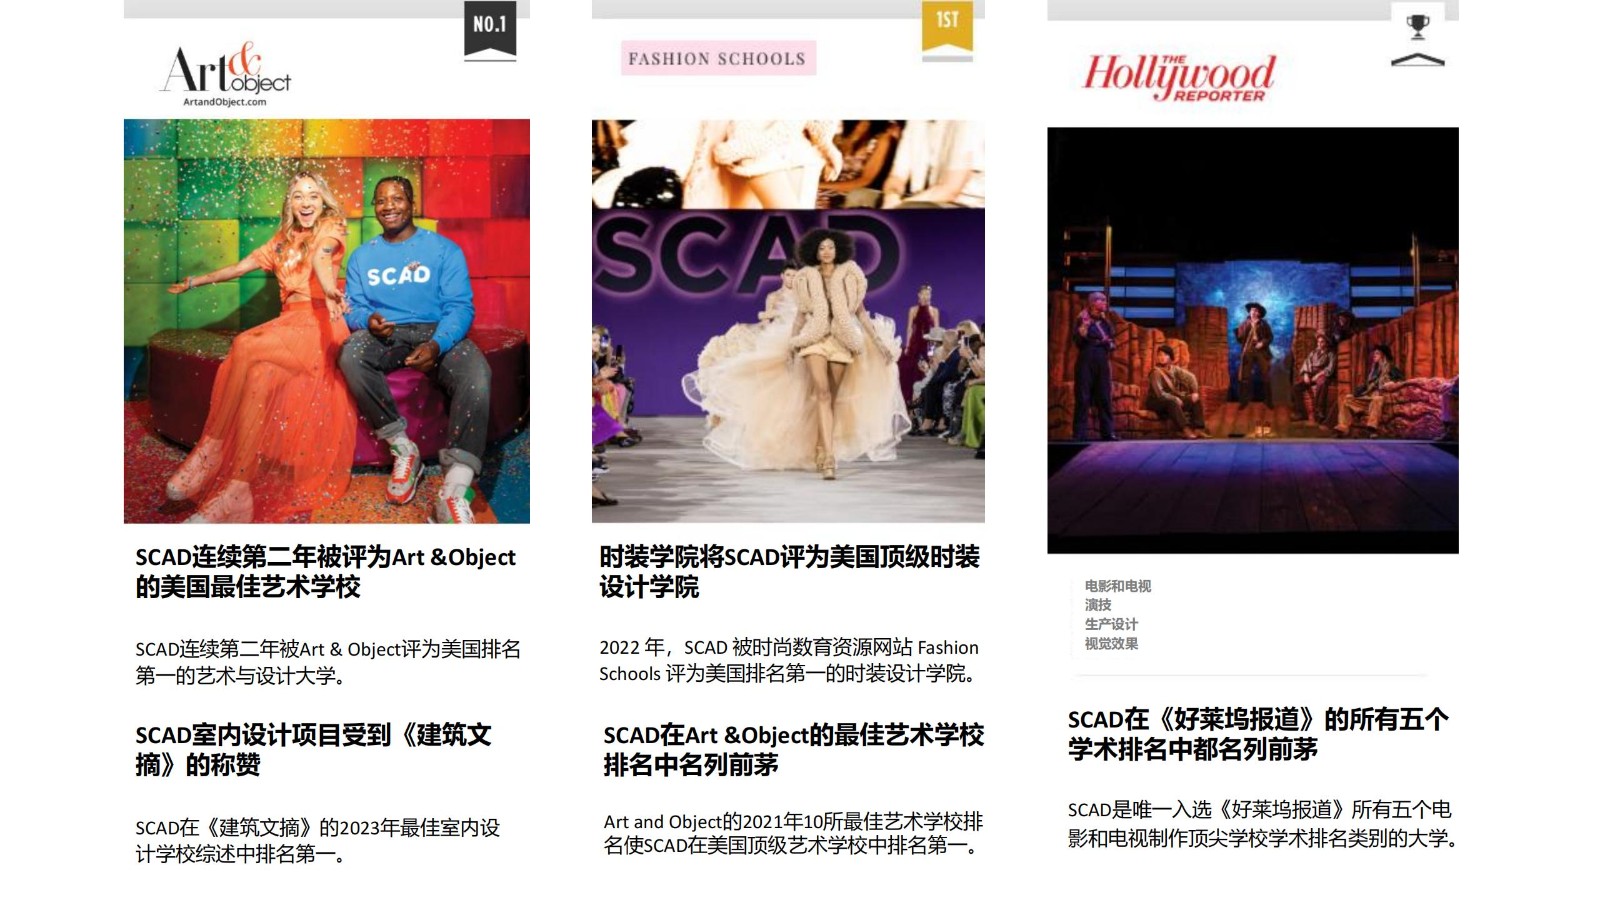1600x900 pixels.
Task: Click the trophy icon
Action: [x=1418, y=27]
